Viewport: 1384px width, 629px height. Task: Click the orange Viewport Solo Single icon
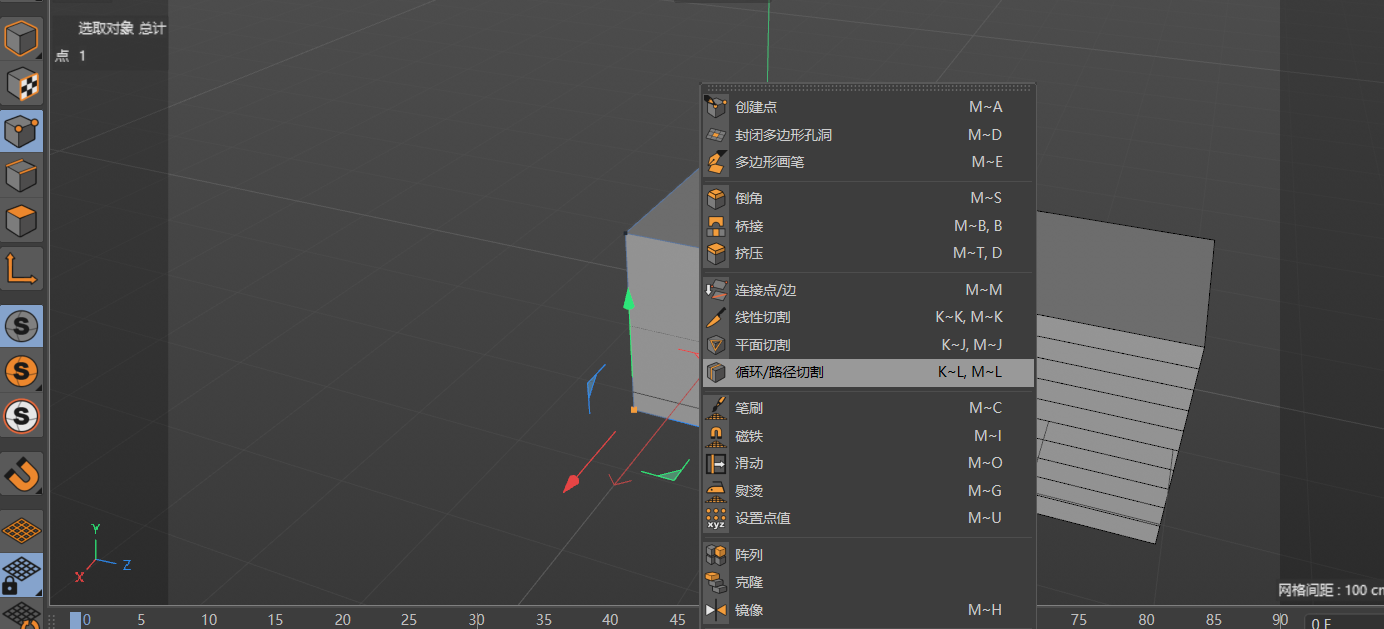point(21,371)
